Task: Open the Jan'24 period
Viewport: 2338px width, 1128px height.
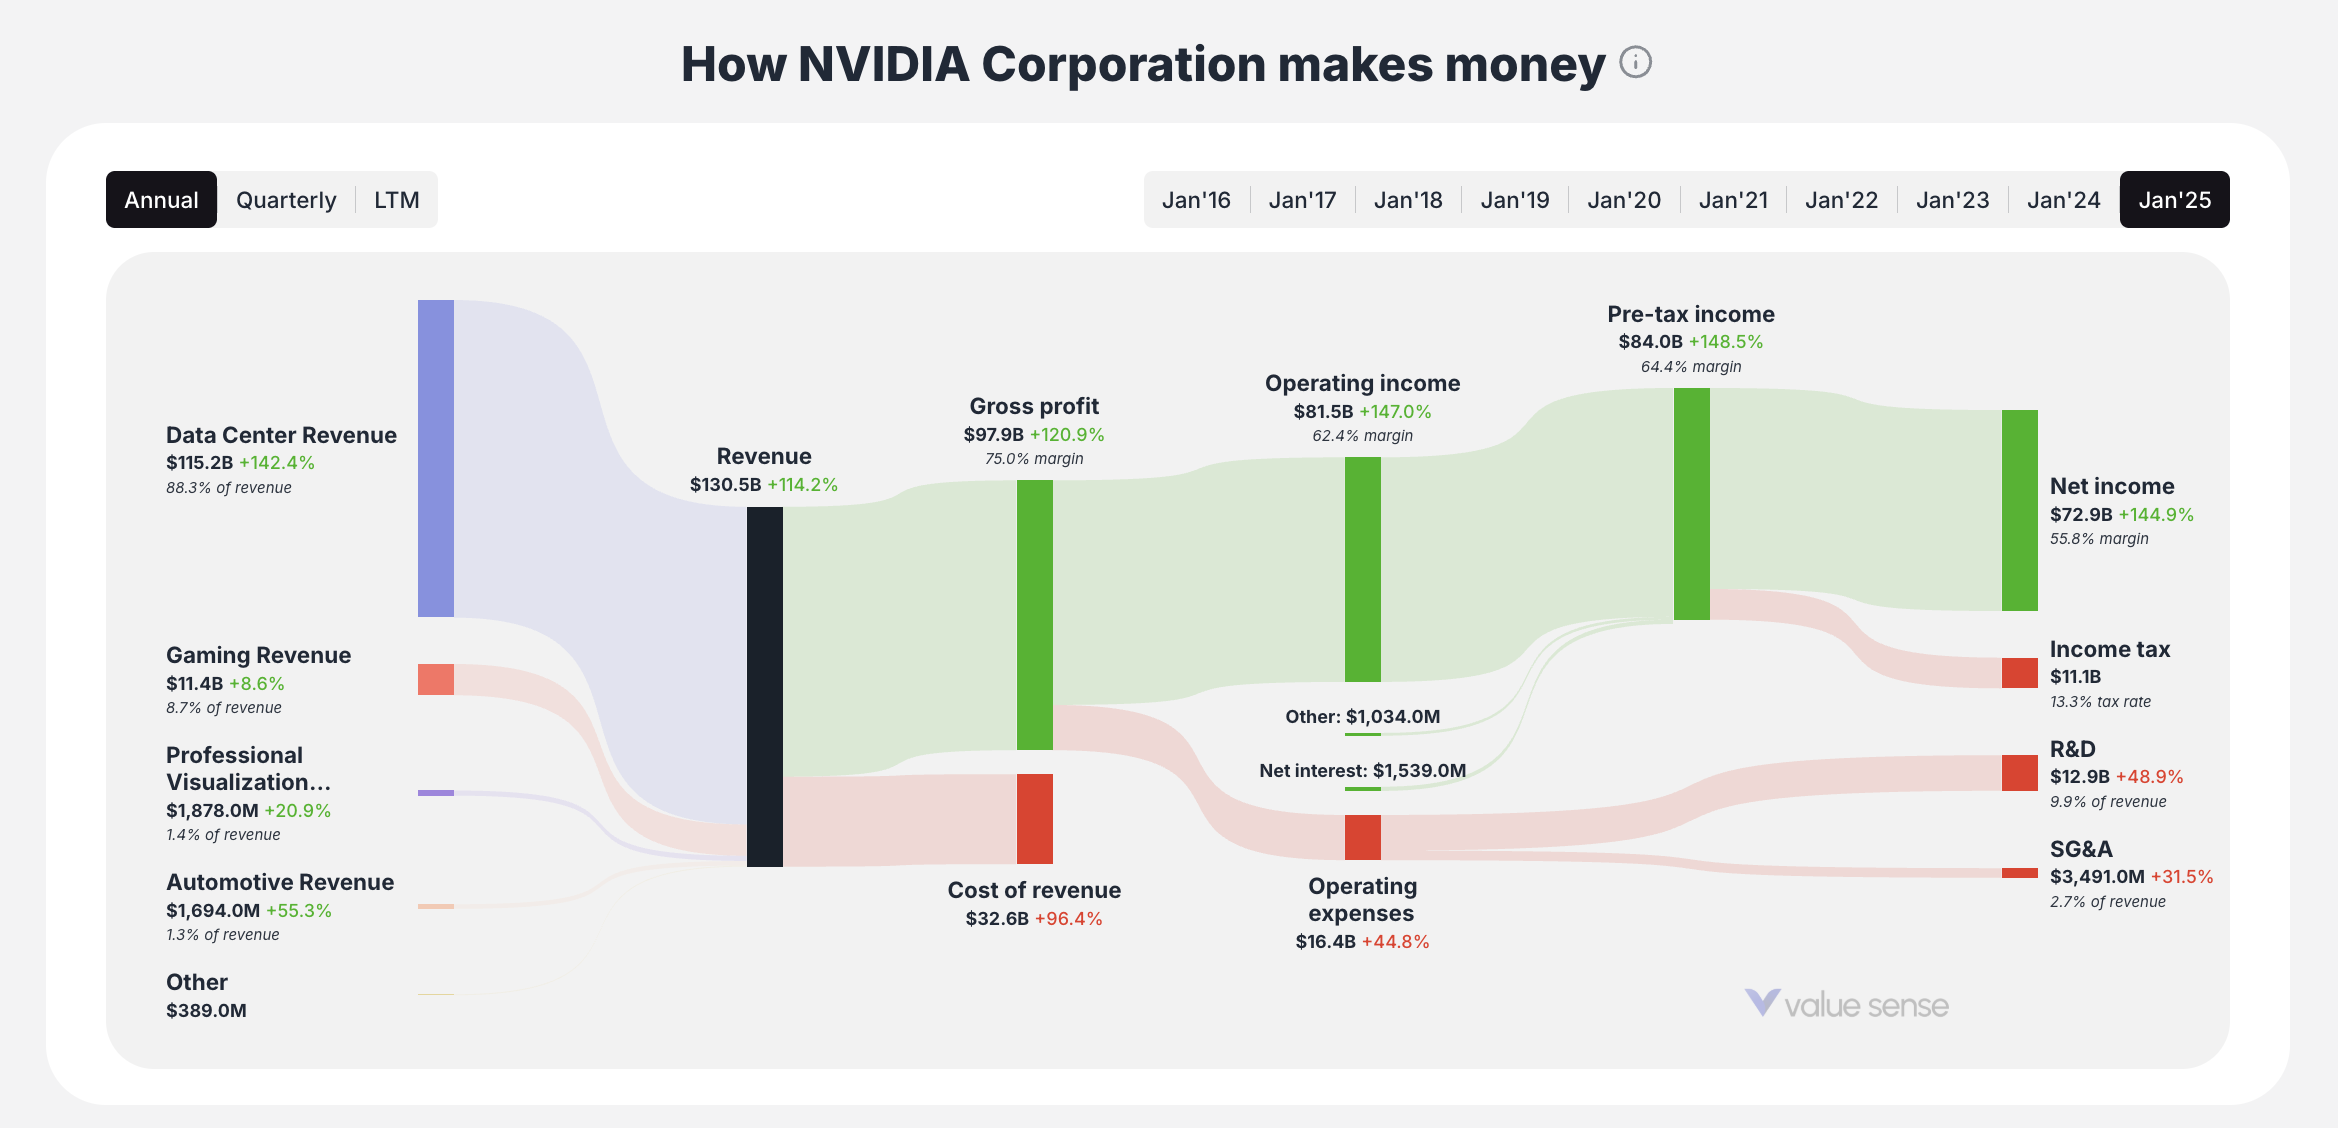Action: [x=2063, y=199]
